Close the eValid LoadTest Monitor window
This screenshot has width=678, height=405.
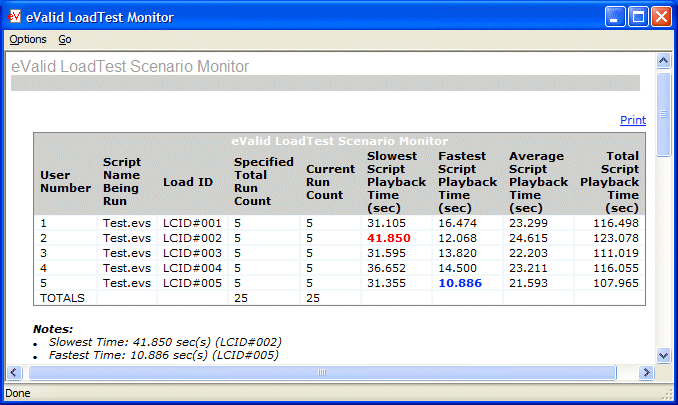click(x=662, y=17)
